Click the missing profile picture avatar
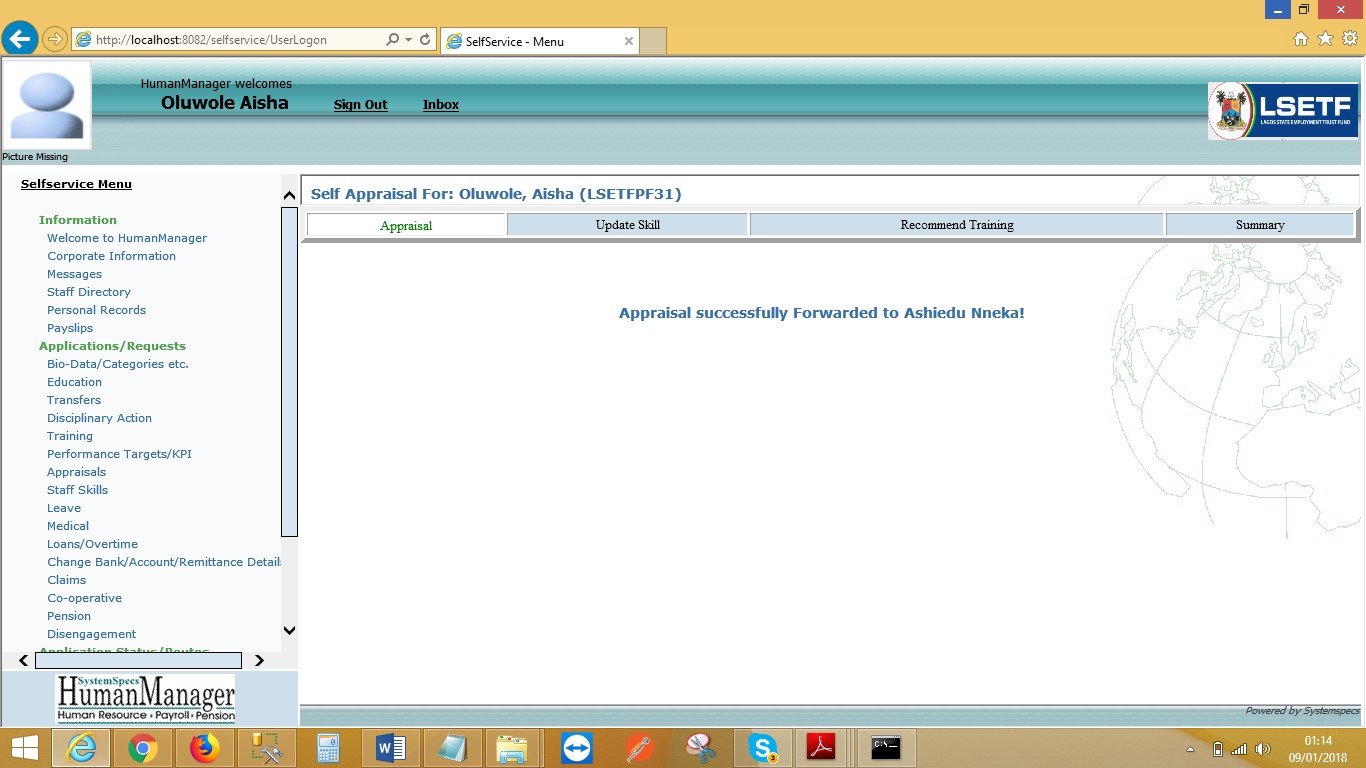Screen dimensions: 1366x768 (47, 105)
